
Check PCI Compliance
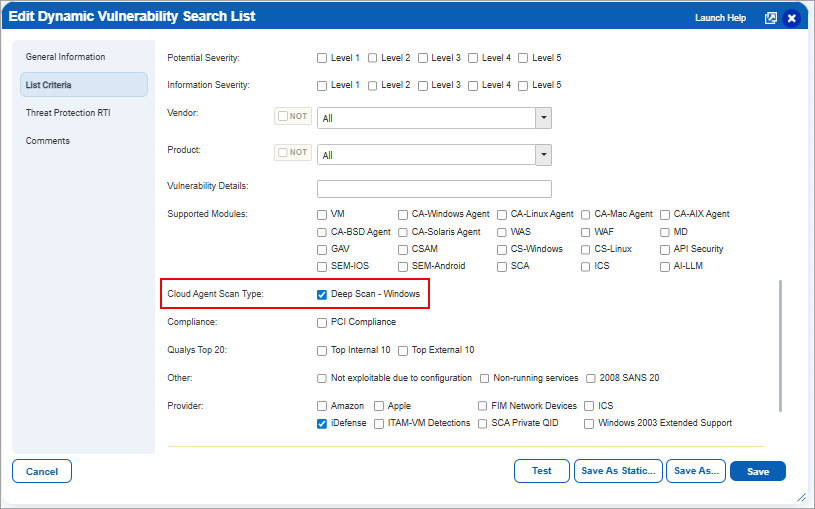(x=322, y=323)
